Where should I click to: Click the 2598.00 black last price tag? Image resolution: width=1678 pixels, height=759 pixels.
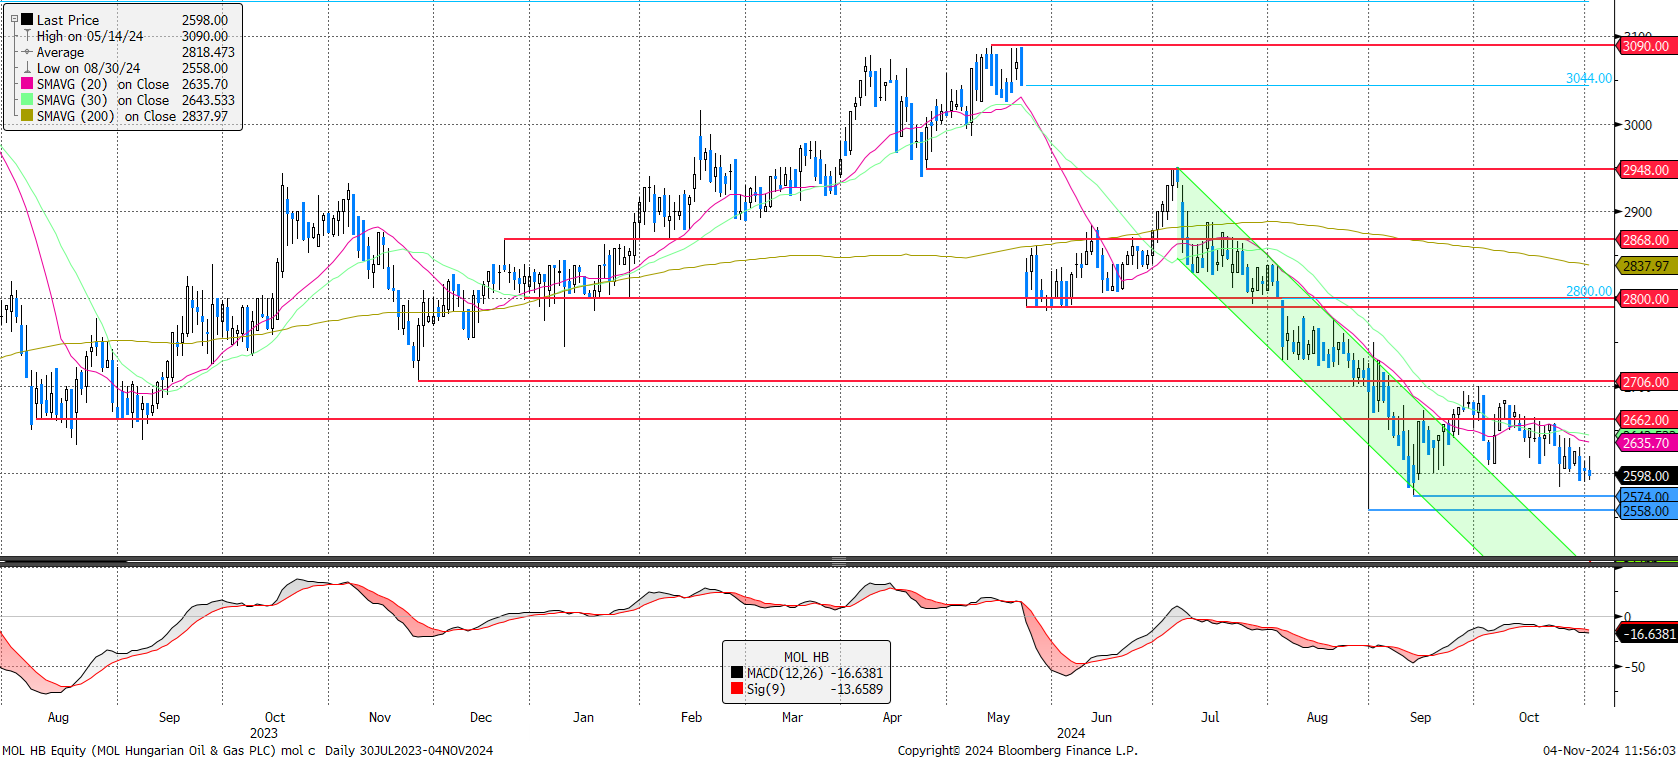(x=1645, y=476)
